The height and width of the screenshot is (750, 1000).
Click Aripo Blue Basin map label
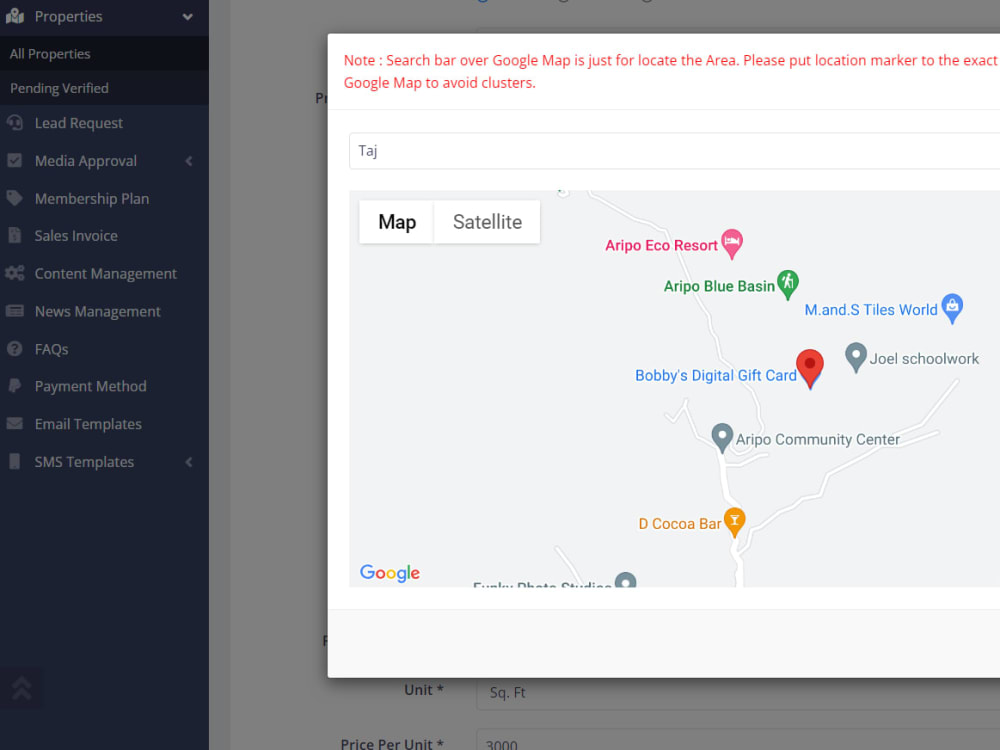(719, 286)
